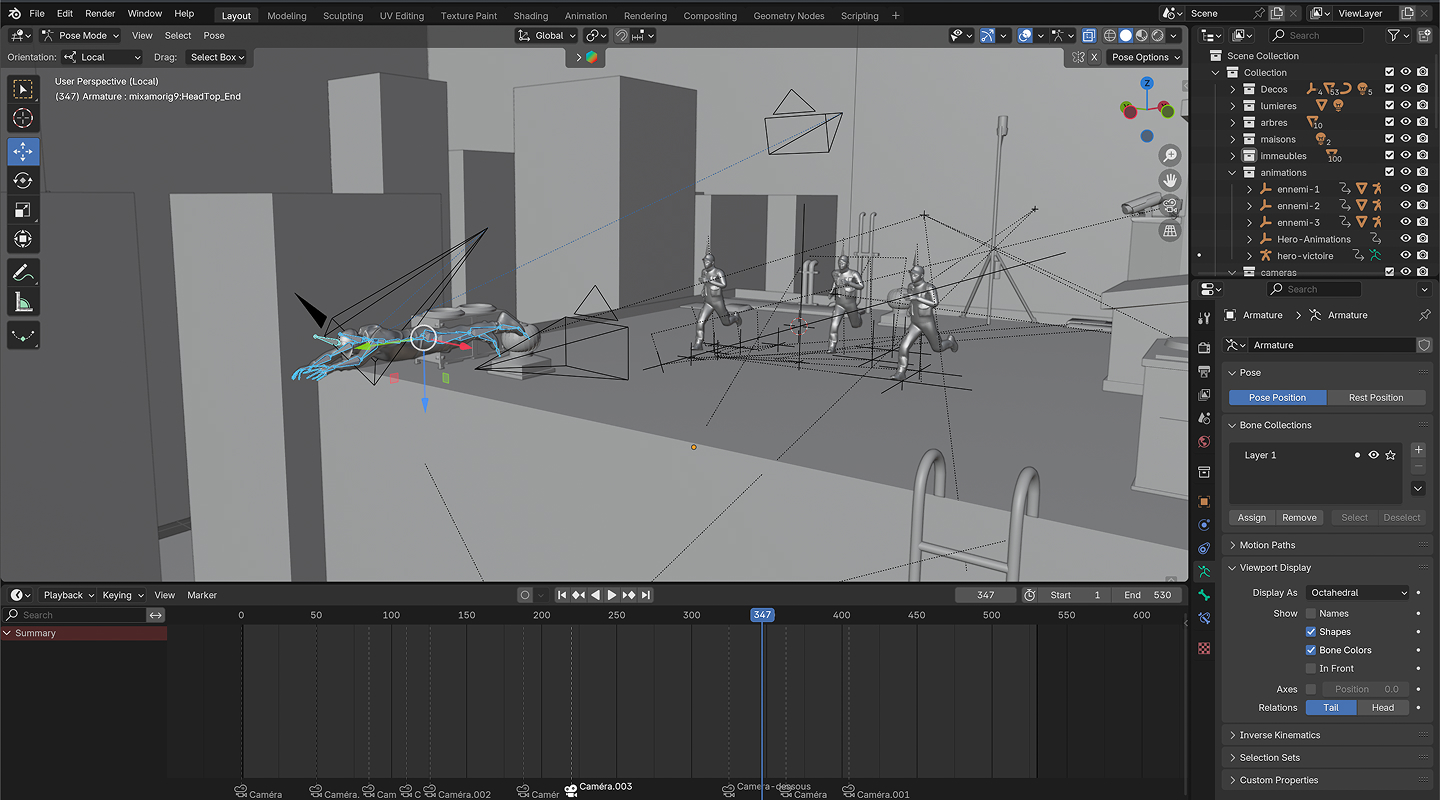Click the zoom magnifier viewport icon
This screenshot has height=800, width=1440.
click(x=1169, y=155)
